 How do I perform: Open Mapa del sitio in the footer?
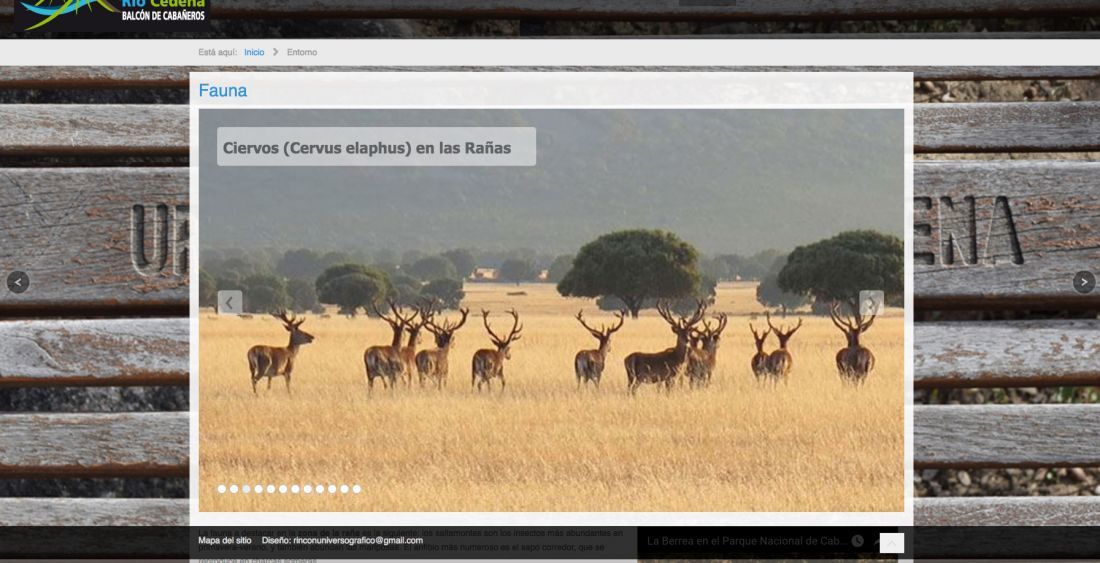[224, 541]
